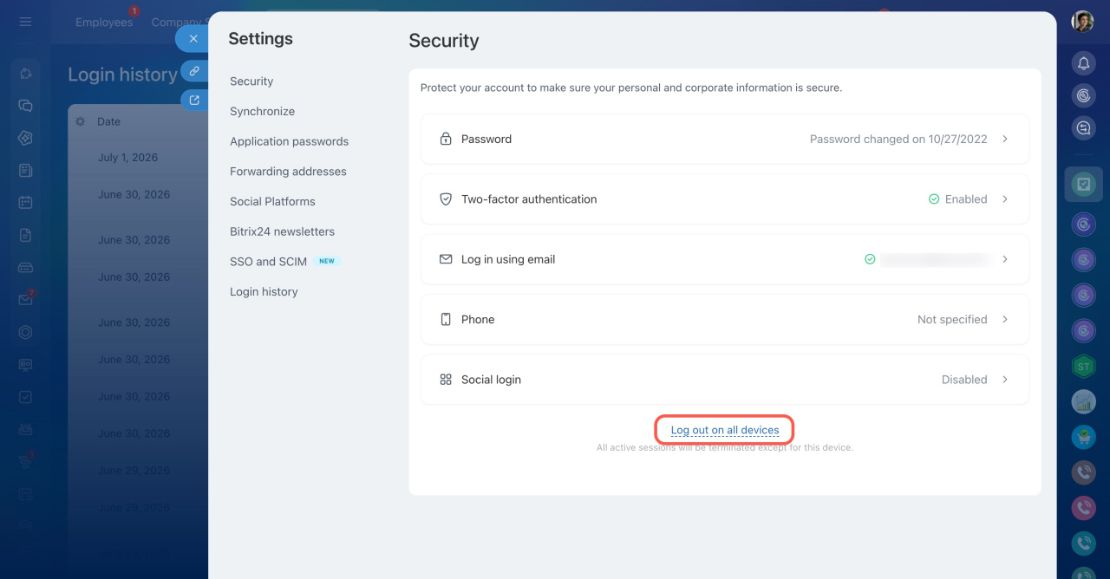Open the user profile avatar

(1082, 22)
